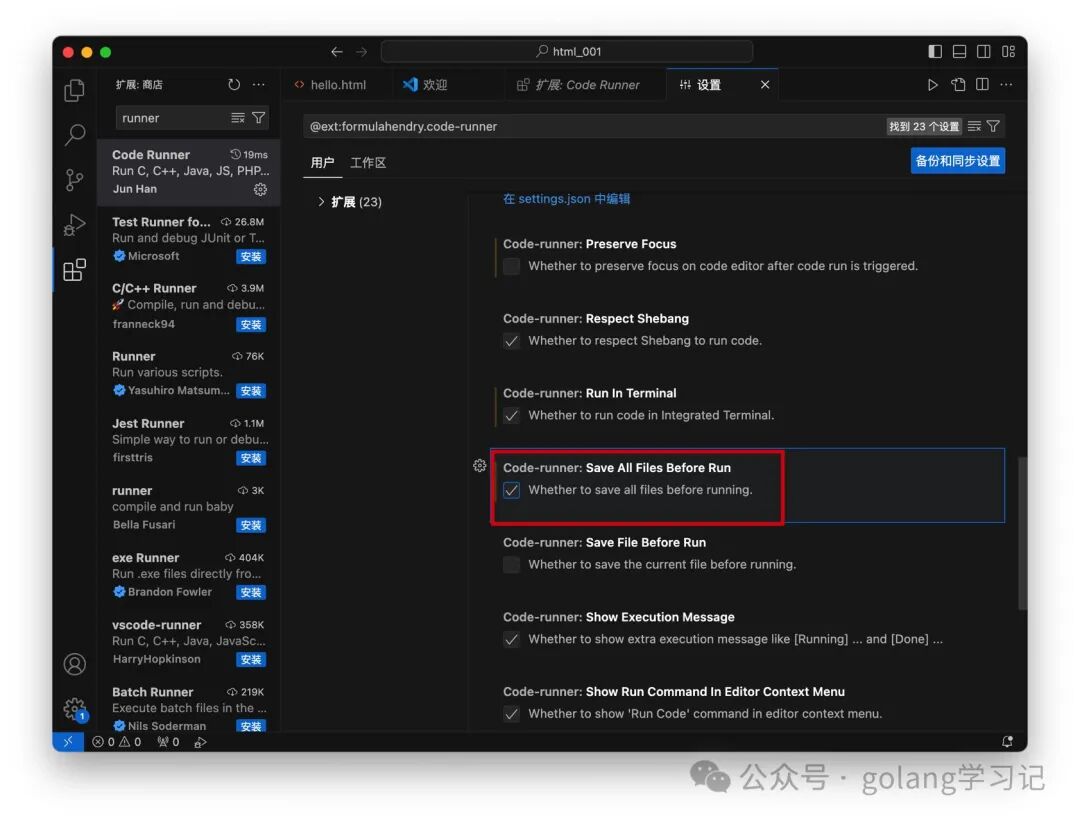Screen dimensions: 1080x821
Task: Enable Save File Before Run checkbox
Action: coord(512,565)
